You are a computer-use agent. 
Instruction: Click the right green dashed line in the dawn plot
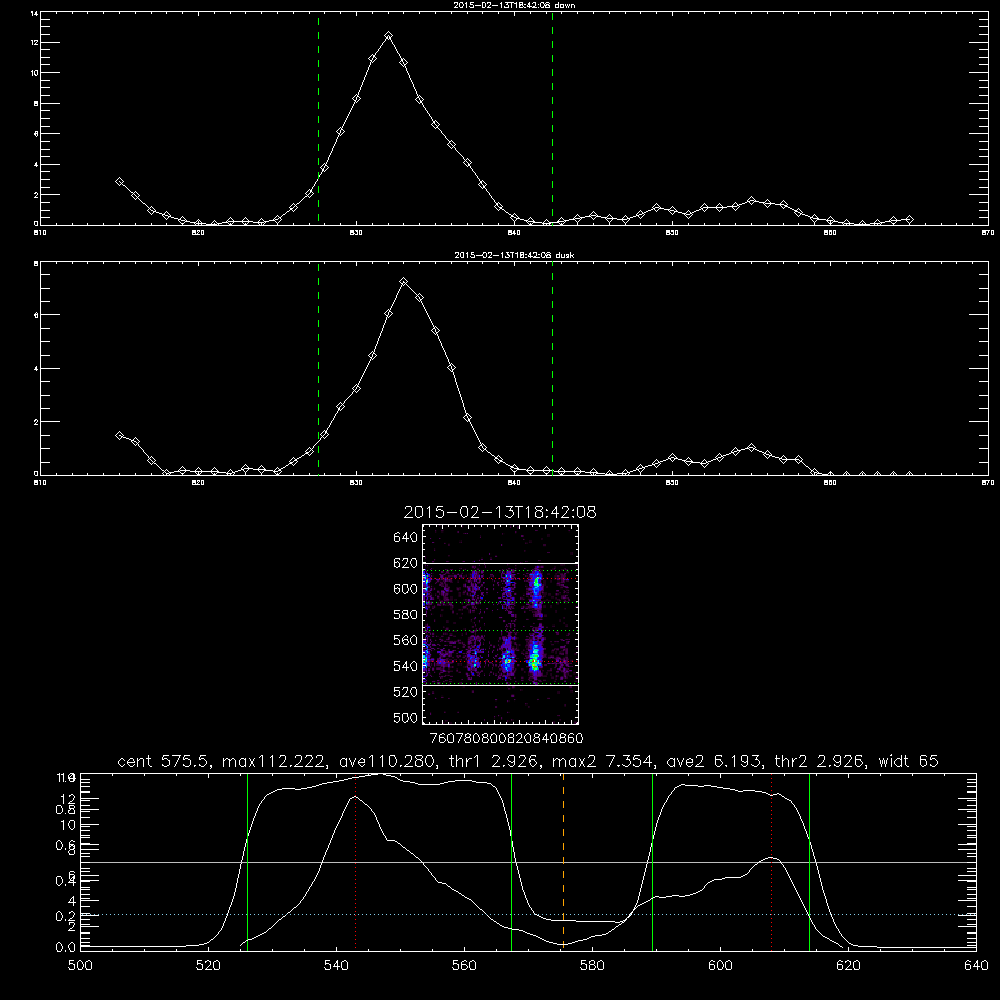point(552,118)
